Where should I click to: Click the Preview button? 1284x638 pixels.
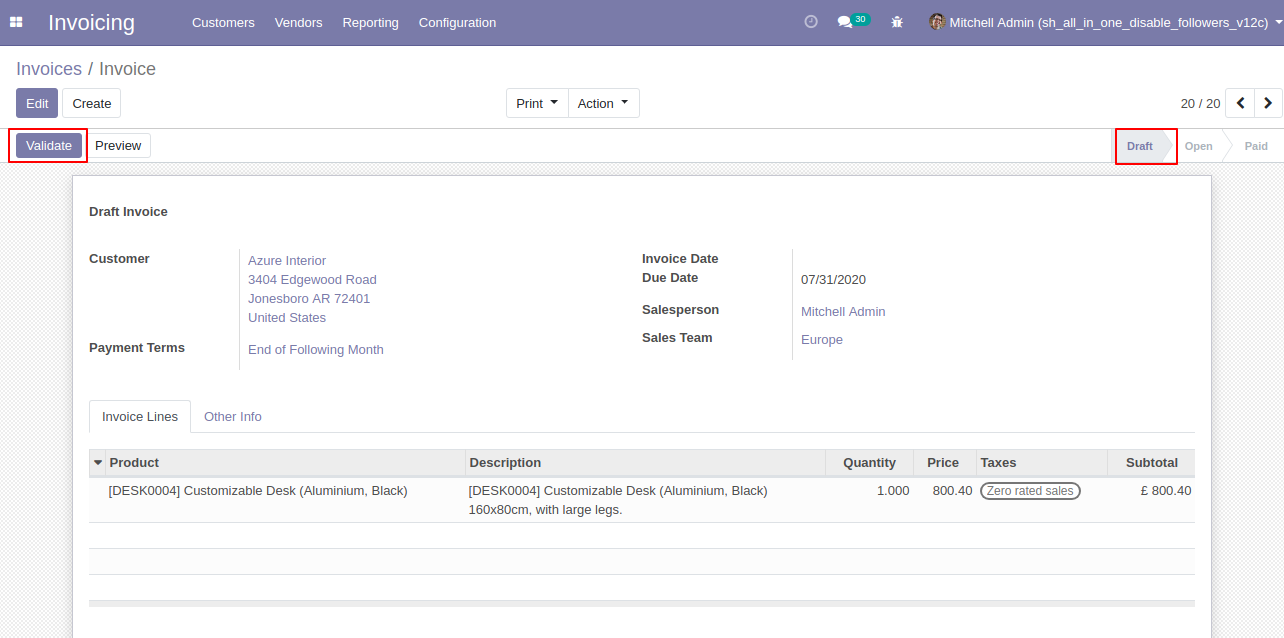118,145
